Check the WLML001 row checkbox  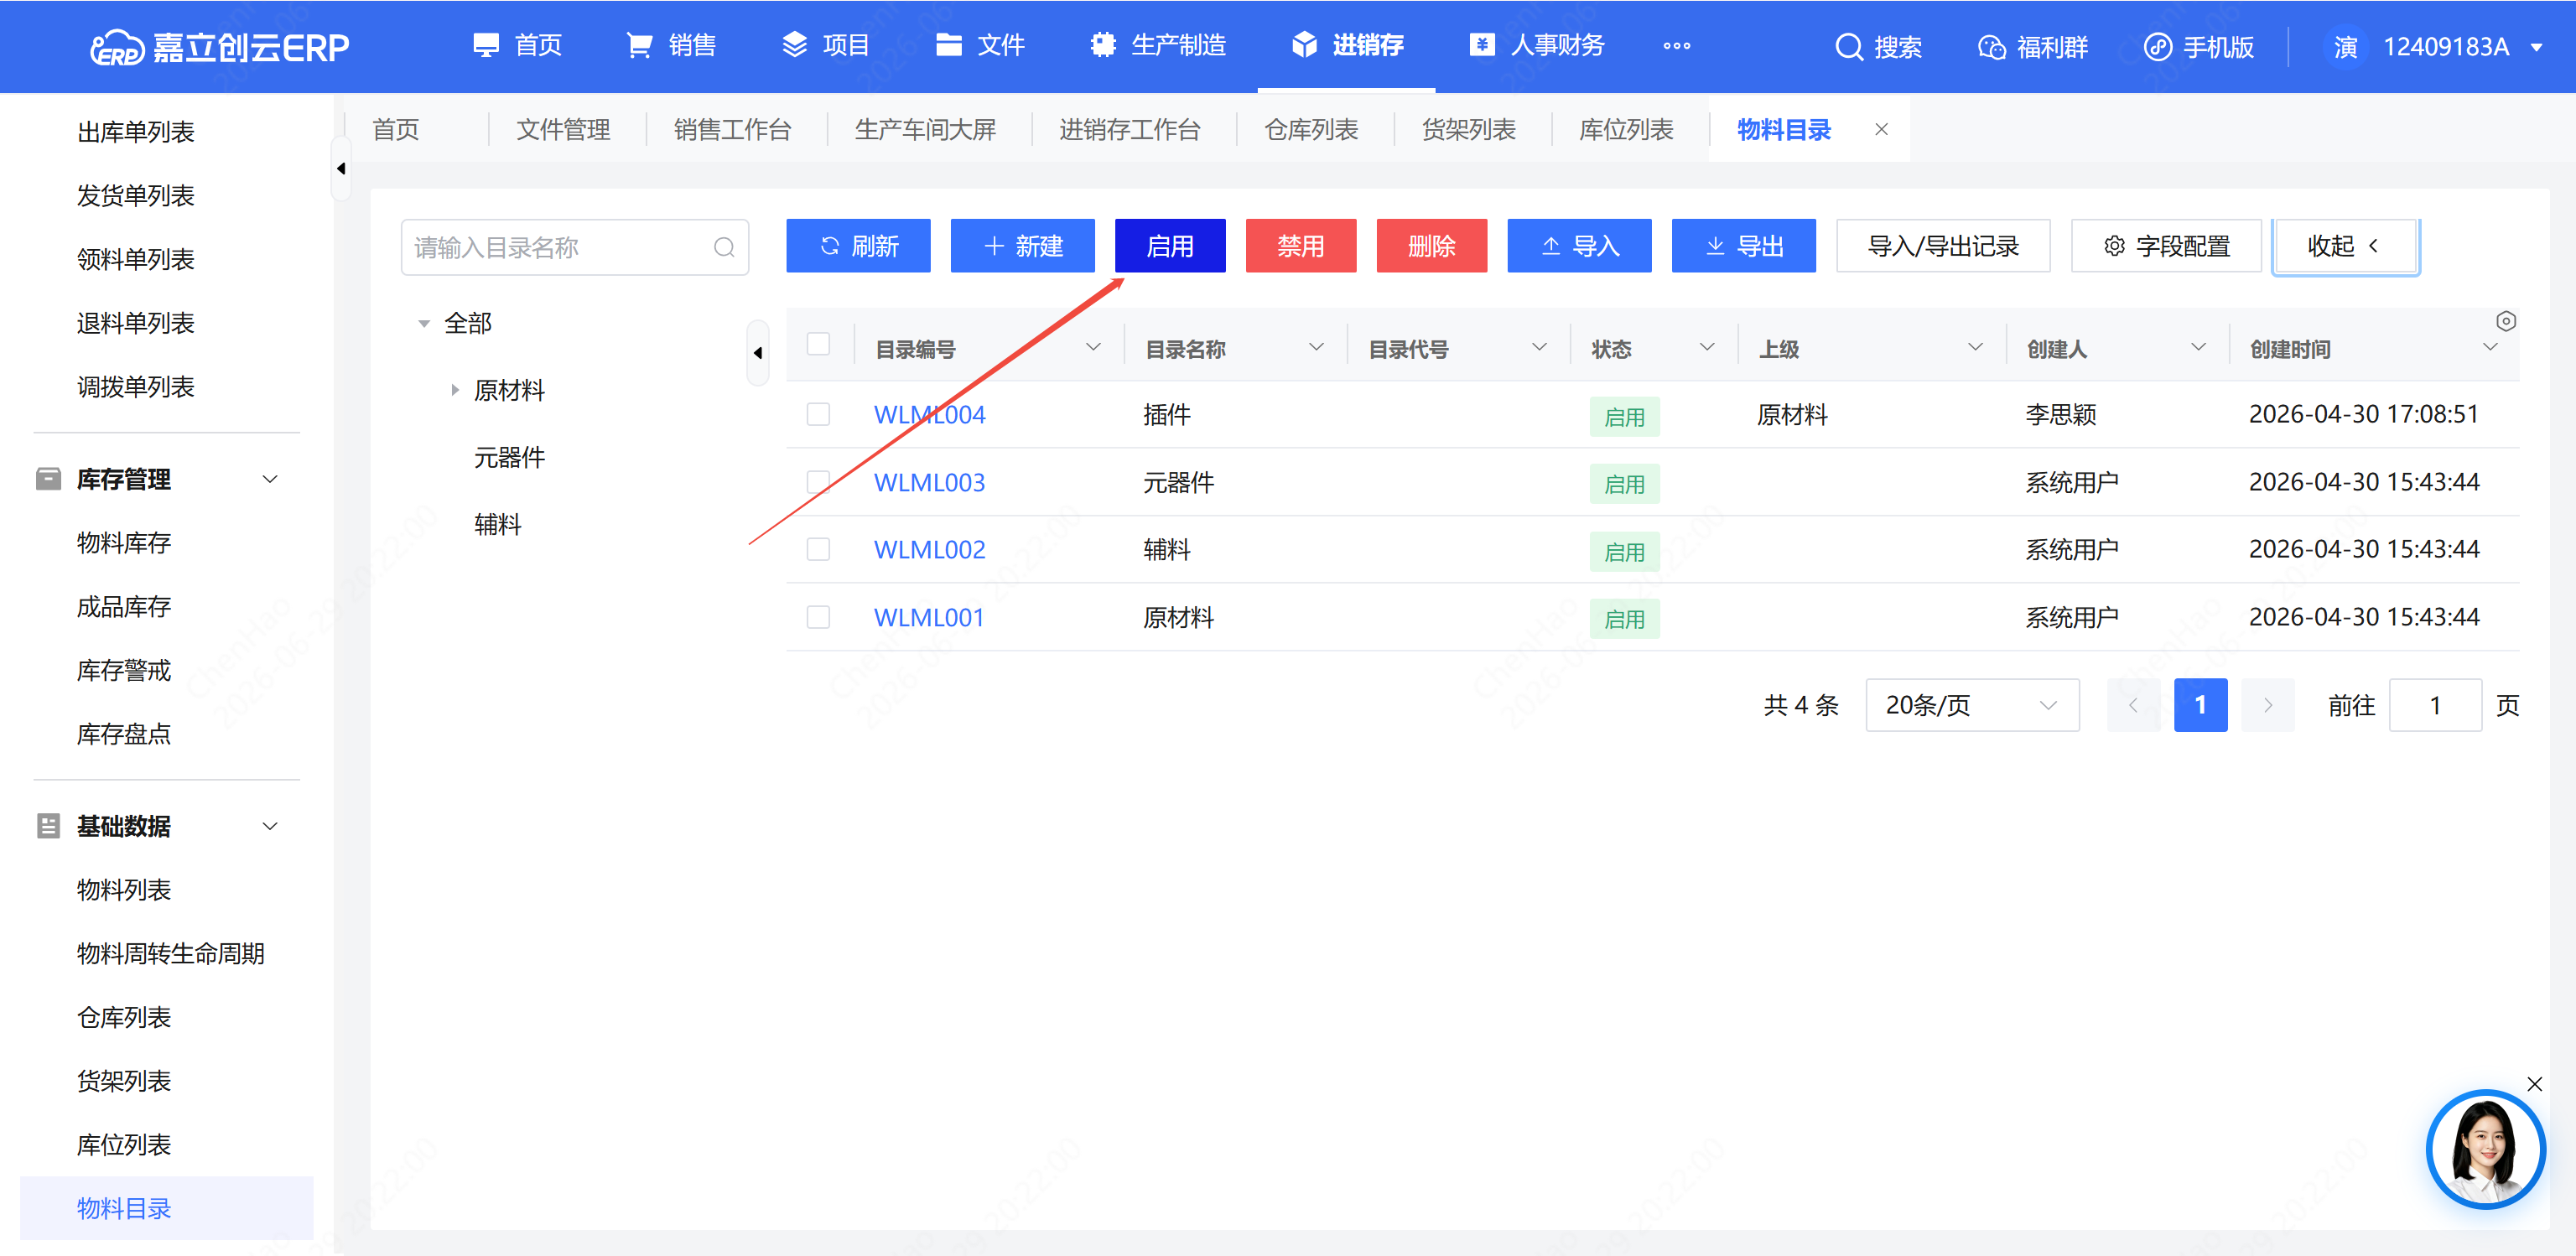[818, 617]
